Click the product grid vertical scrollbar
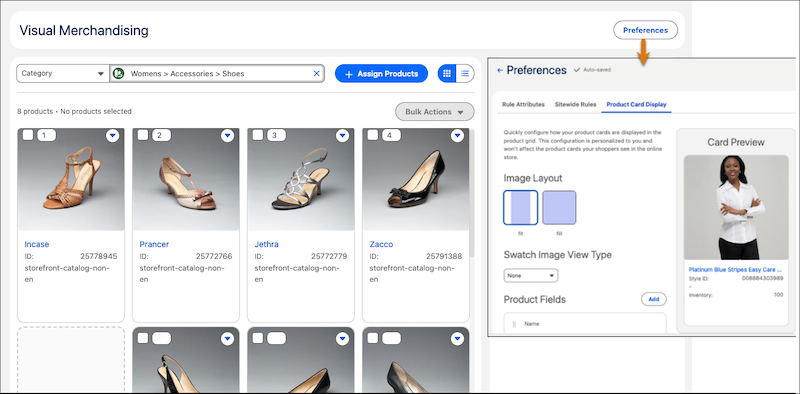Screen dimensions: 800x394 (x=472, y=194)
